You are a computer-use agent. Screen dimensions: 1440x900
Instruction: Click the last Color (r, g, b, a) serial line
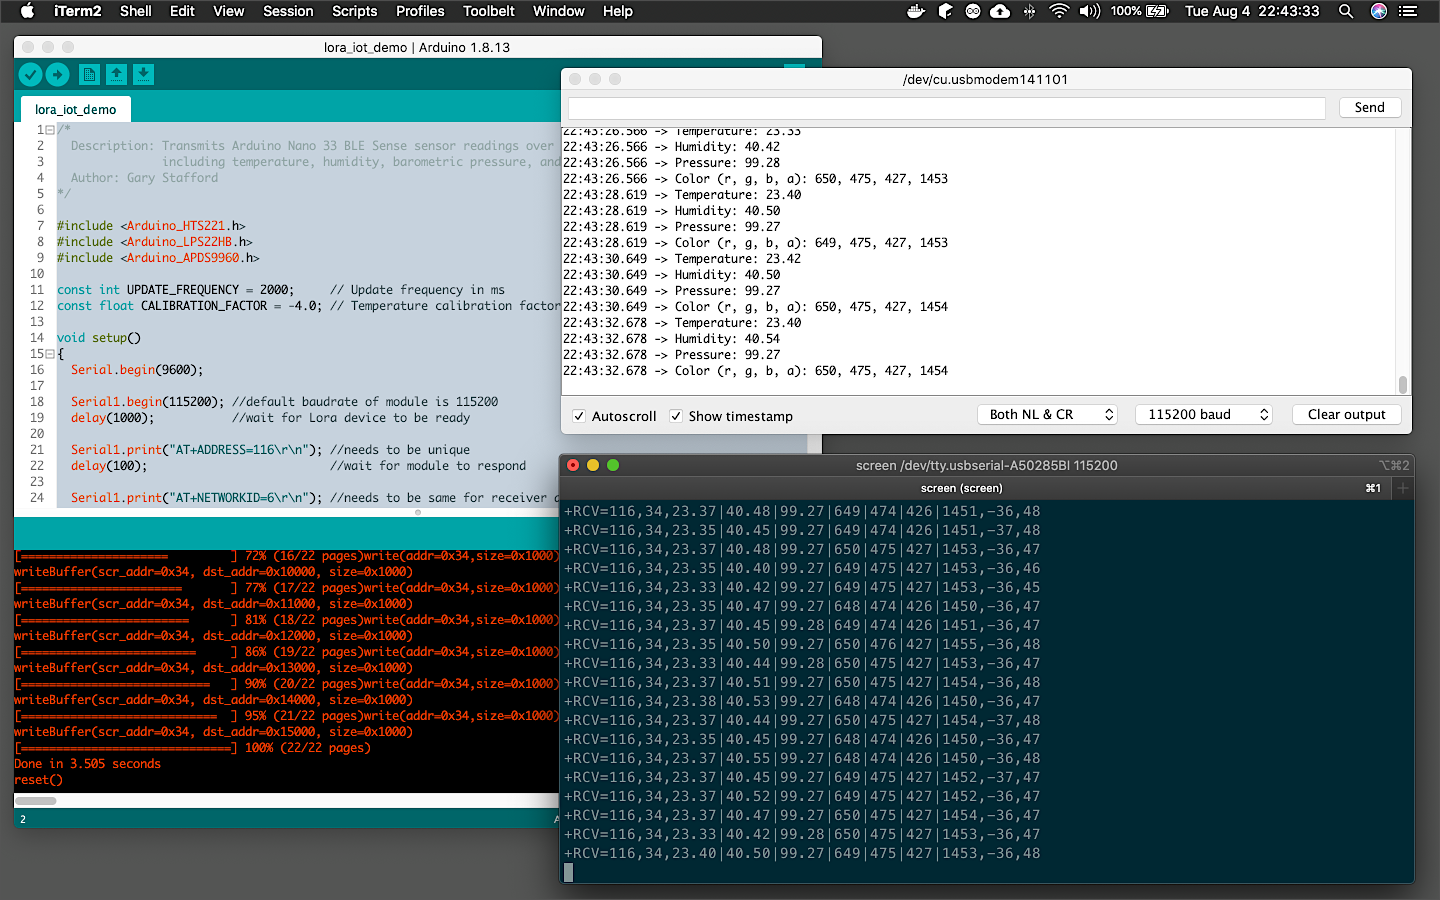[755, 371]
